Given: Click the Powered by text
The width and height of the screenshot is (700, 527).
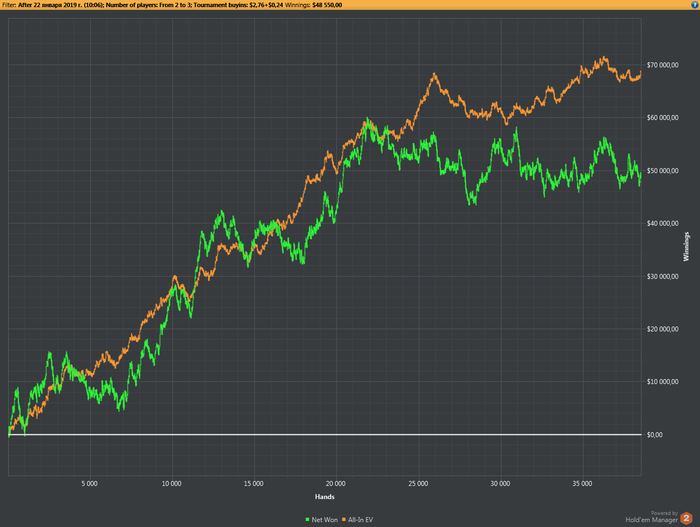Looking at the screenshot, I should 664,514.
